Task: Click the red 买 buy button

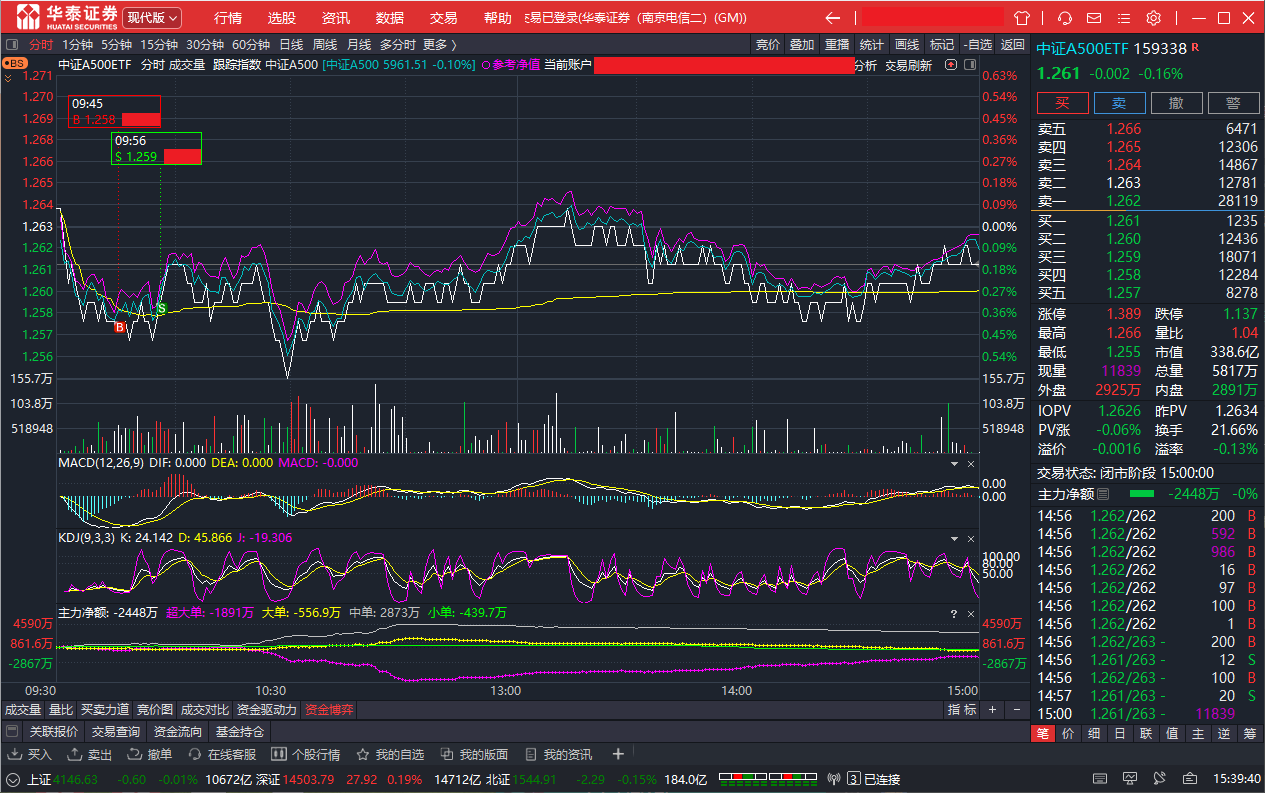Action: [x=1062, y=103]
